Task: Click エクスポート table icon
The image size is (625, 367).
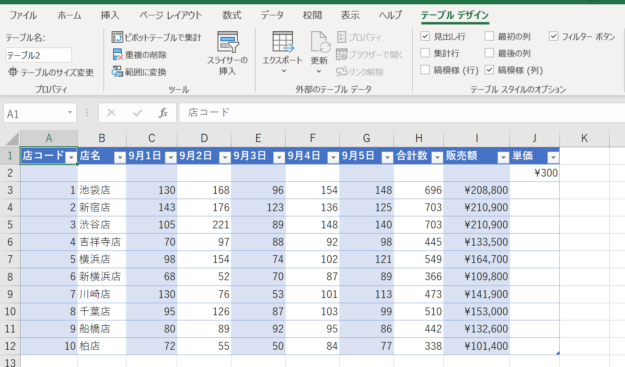Action: [283, 42]
